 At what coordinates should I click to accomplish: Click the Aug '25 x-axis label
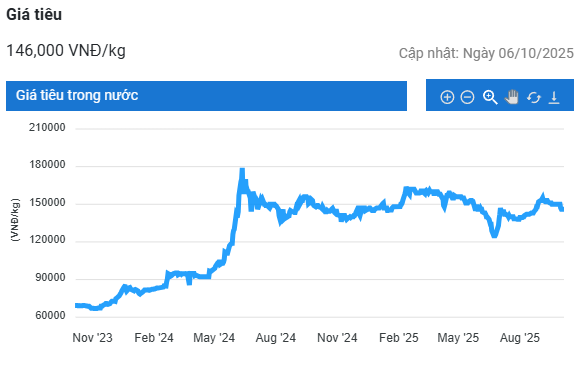tap(520, 338)
